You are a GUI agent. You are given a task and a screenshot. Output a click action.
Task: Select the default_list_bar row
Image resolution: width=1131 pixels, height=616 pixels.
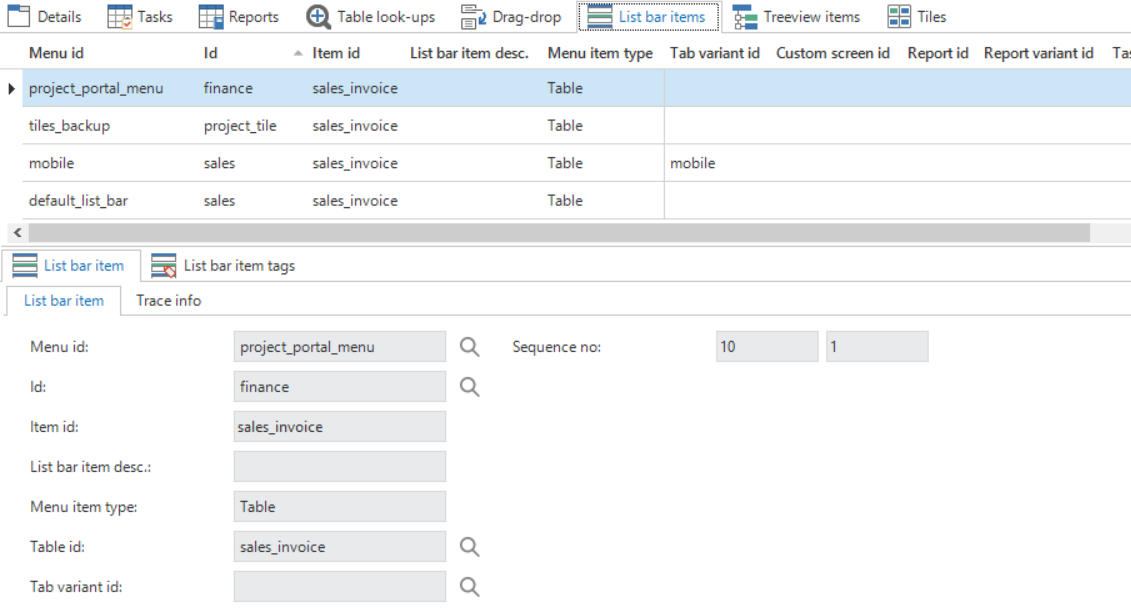[78, 201]
